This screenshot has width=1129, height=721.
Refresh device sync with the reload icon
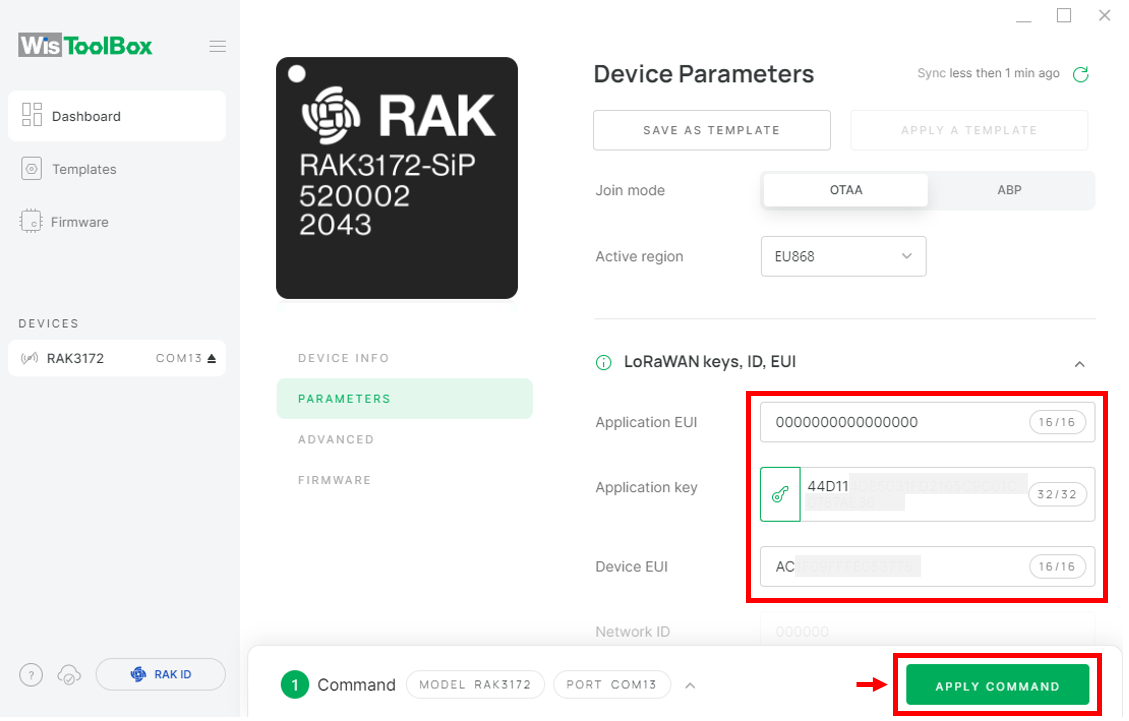pos(1081,74)
